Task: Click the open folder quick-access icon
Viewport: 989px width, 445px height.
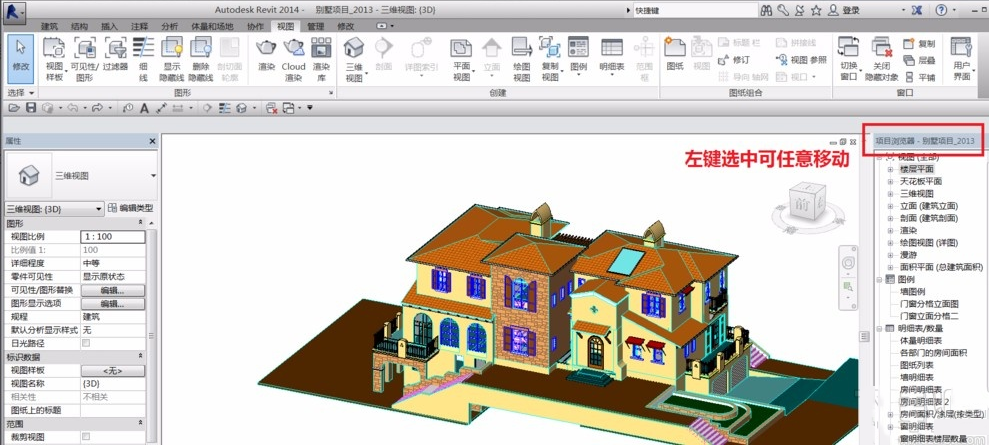Action: [x=13, y=108]
